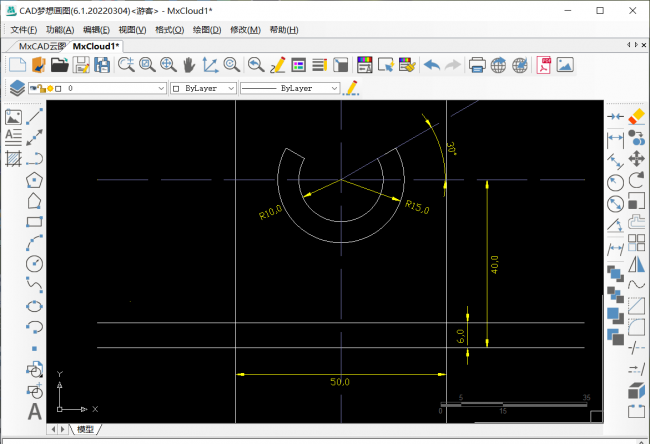
Task: Click the match properties pencil icon
Action: point(352,88)
